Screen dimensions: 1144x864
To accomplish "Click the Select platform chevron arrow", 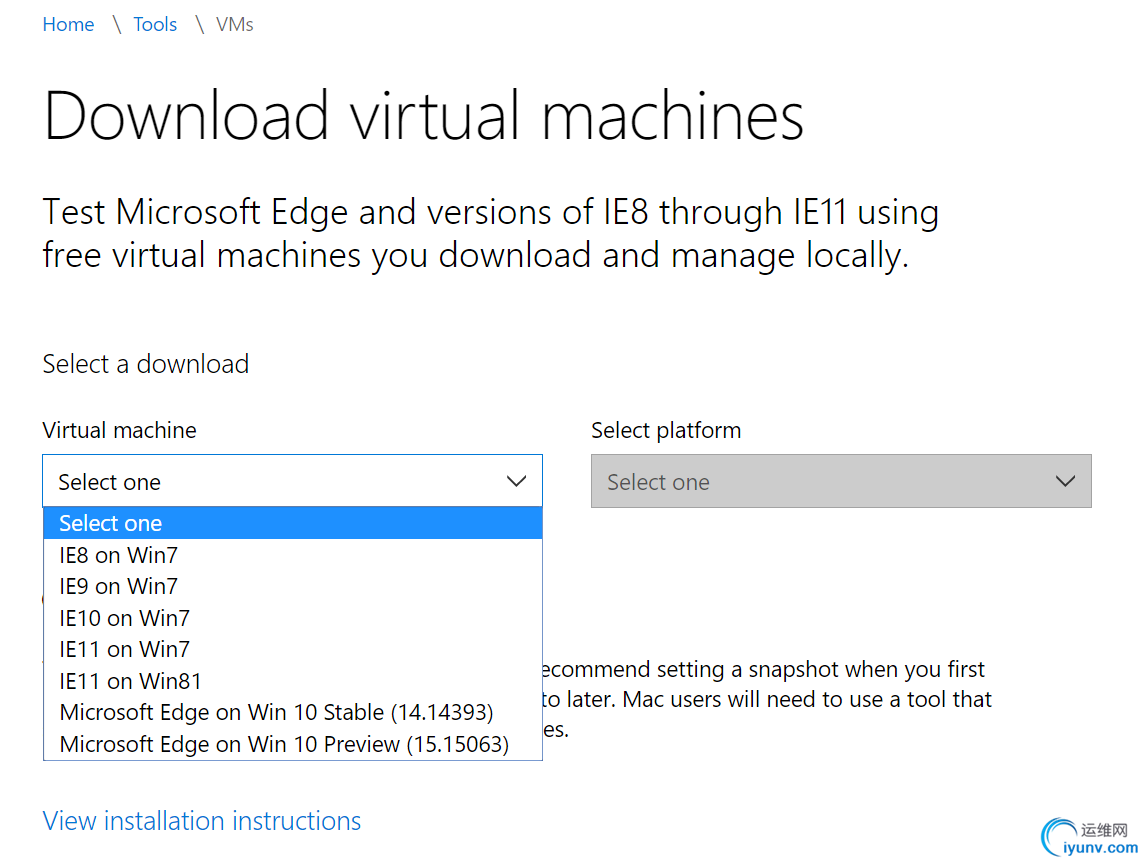I will 1065,482.
